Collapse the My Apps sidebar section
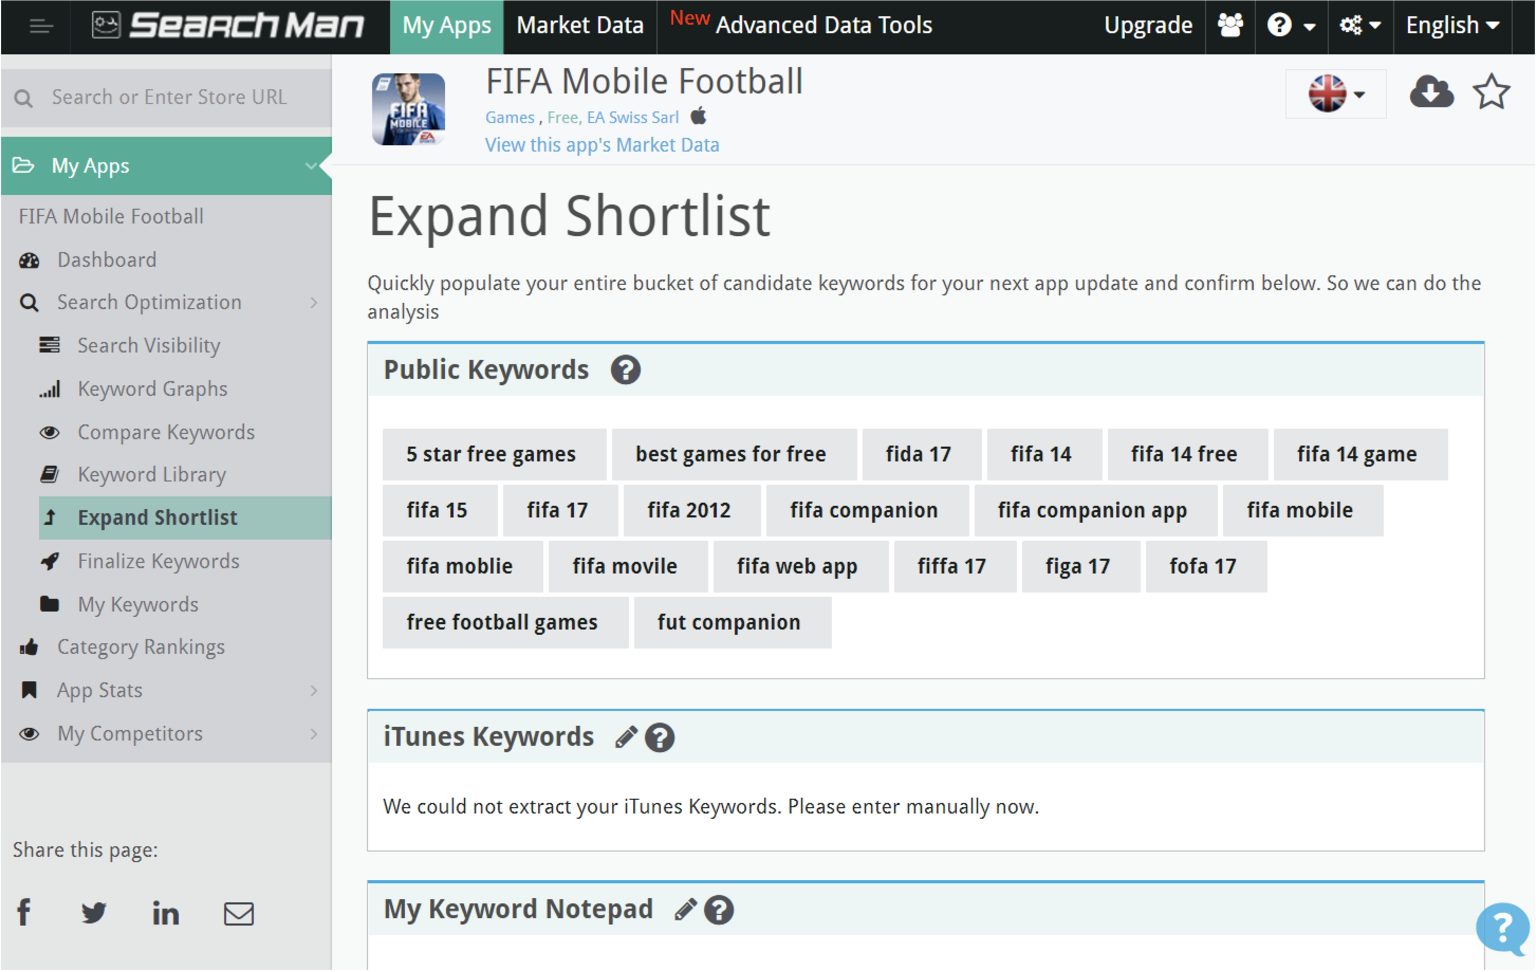 [166, 166]
